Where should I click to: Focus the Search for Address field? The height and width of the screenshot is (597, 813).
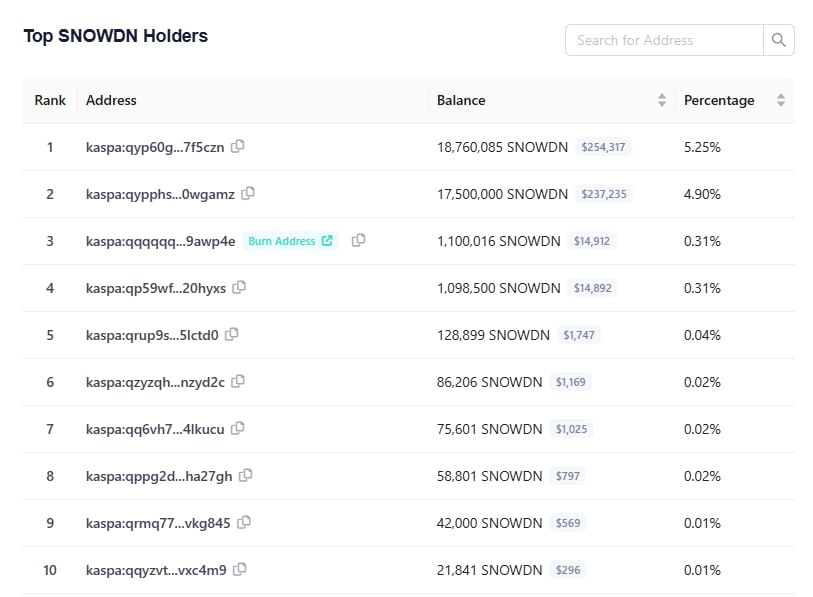(x=664, y=40)
